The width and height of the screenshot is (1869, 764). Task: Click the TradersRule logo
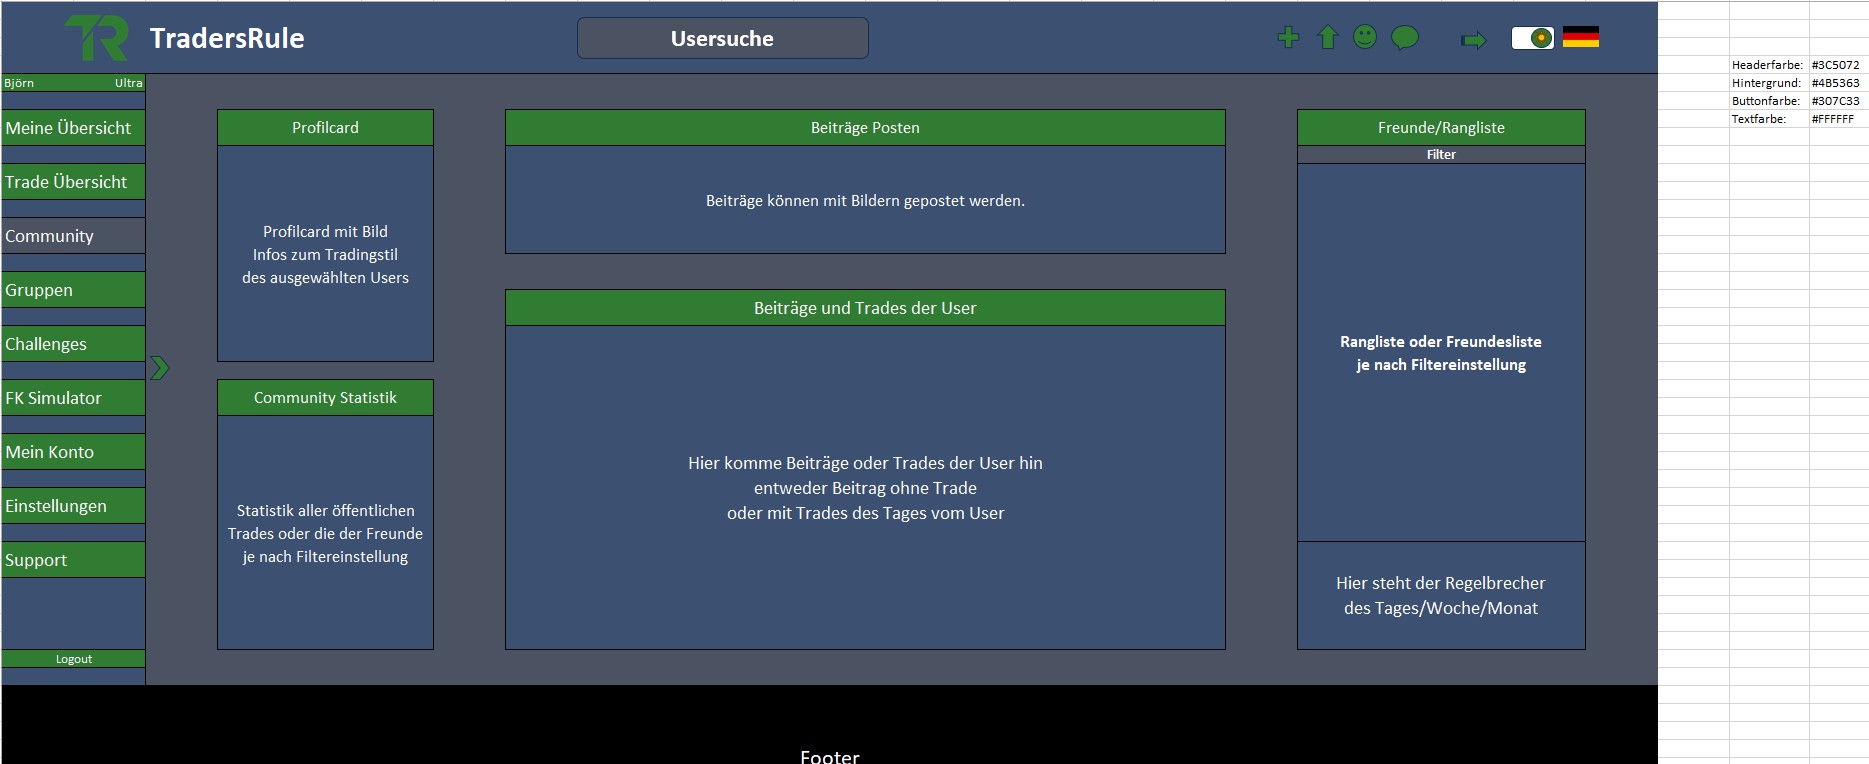97,38
